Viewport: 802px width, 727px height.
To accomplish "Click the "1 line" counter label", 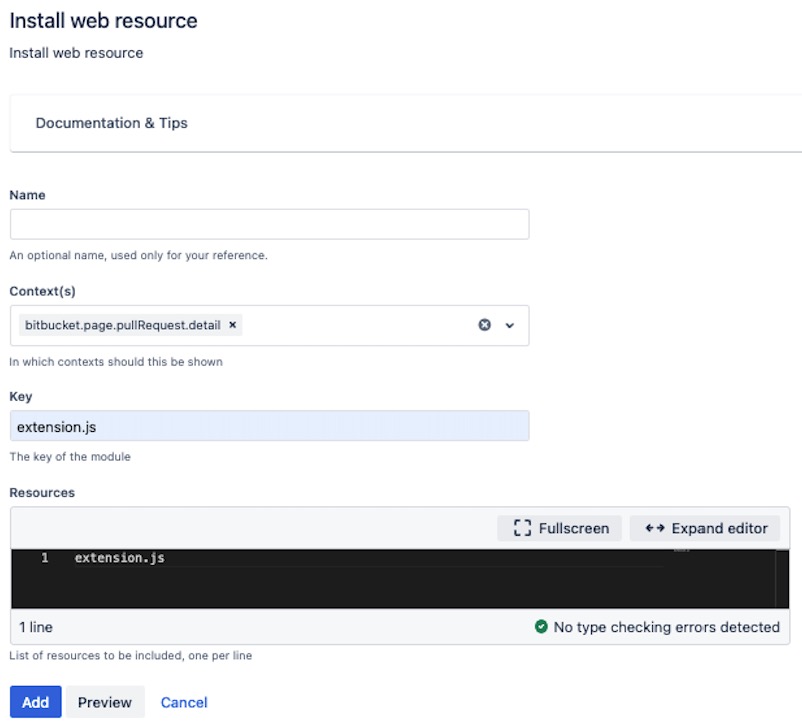I will click(x=36, y=627).
